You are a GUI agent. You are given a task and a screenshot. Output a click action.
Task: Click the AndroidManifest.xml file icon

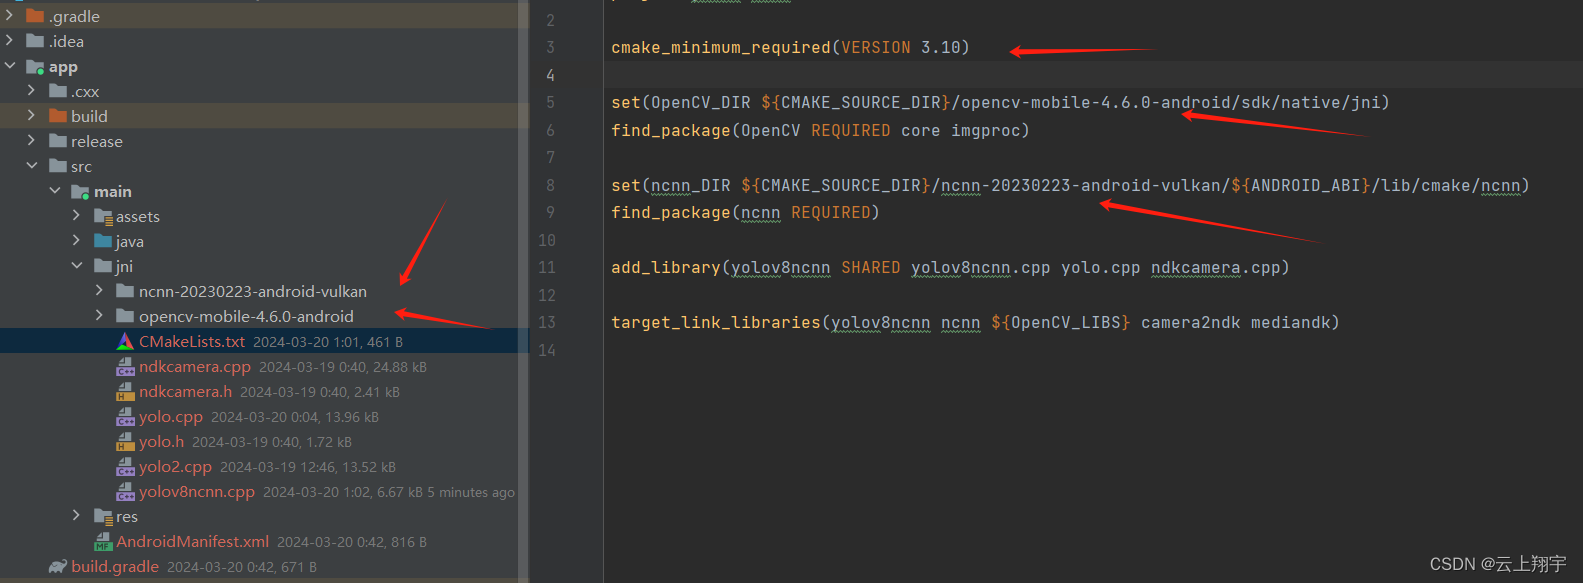click(103, 542)
